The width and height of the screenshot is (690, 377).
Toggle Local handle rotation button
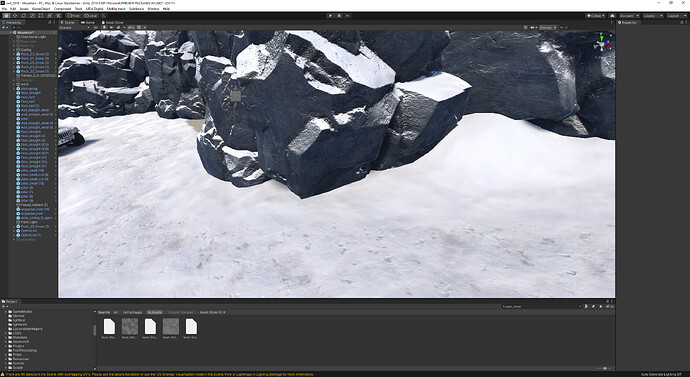(91, 16)
